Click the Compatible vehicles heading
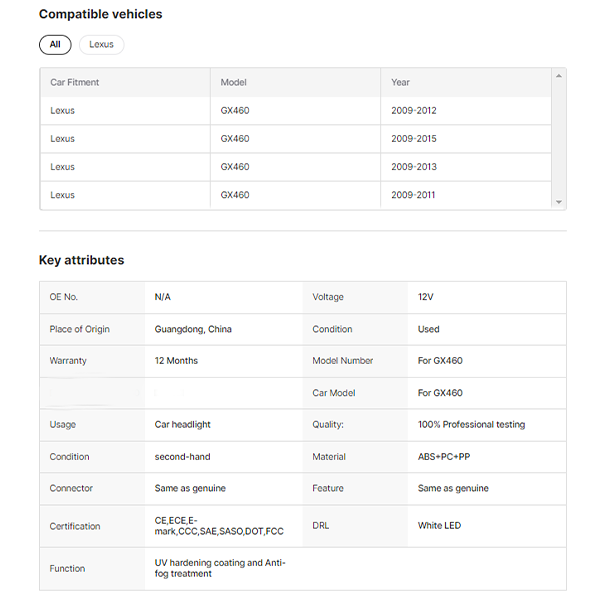Image resolution: width=600 pixels, height=600 pixels. pos(101,14)
